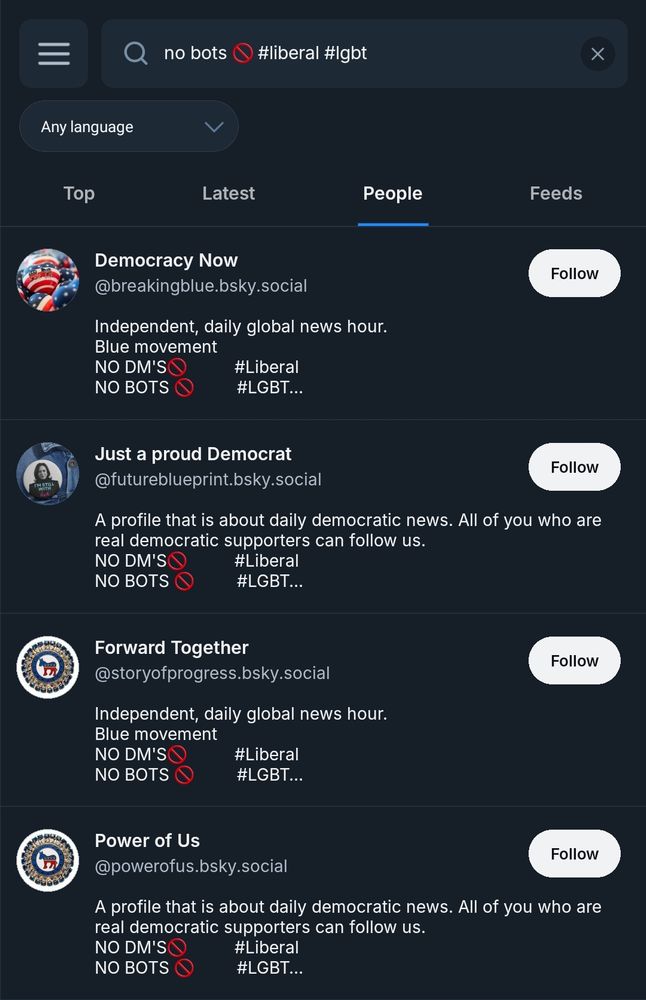Switch to the Top tab
The width and height of the screenshot is (646, 1000).
pyautogui.click(x=79, y=193)
